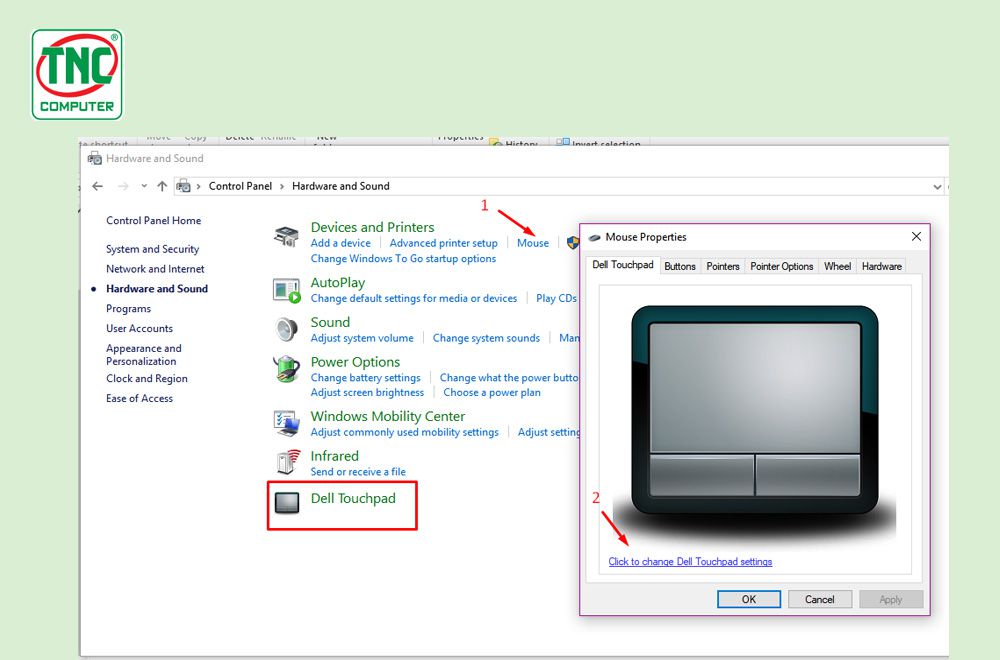Click Adjust screen brightness
The width and height of the screenshot is (1000, 660).
367,392
